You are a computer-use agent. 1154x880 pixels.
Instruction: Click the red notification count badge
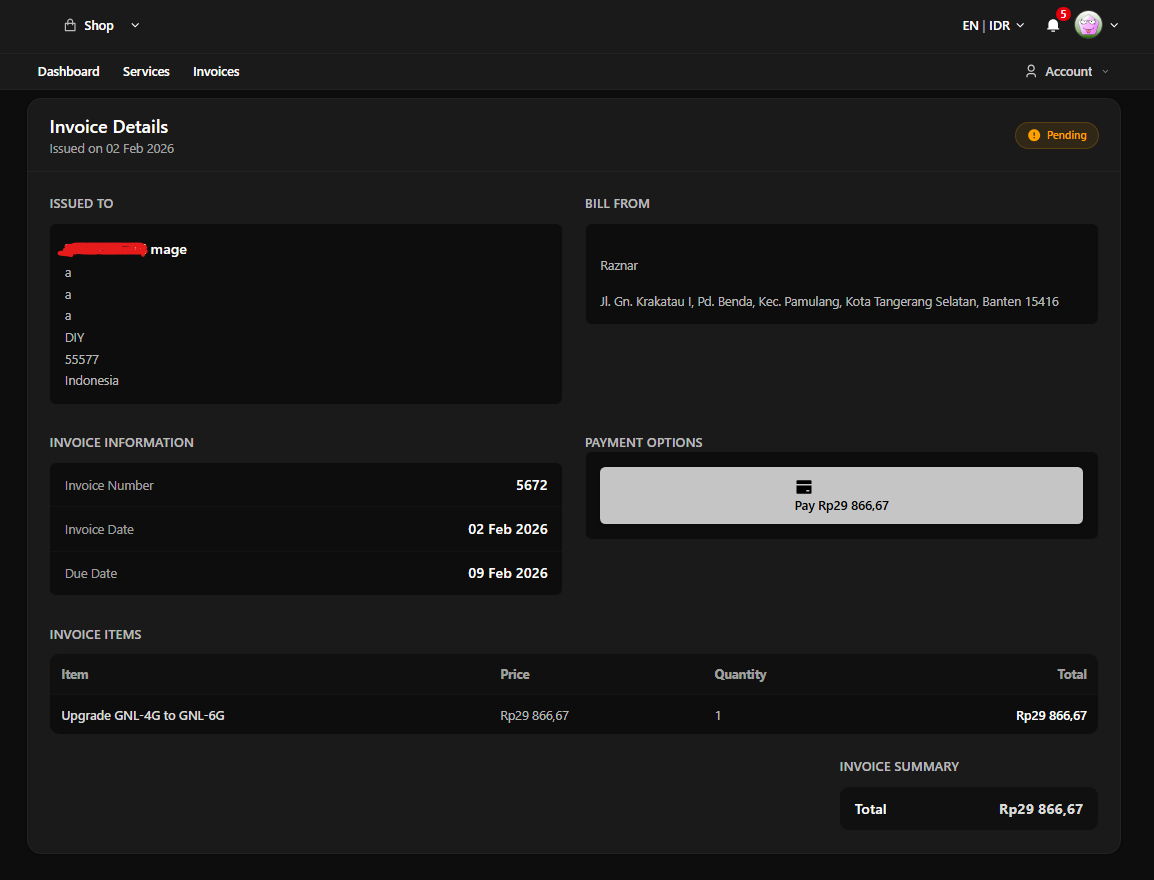[x=1063, y=15]
